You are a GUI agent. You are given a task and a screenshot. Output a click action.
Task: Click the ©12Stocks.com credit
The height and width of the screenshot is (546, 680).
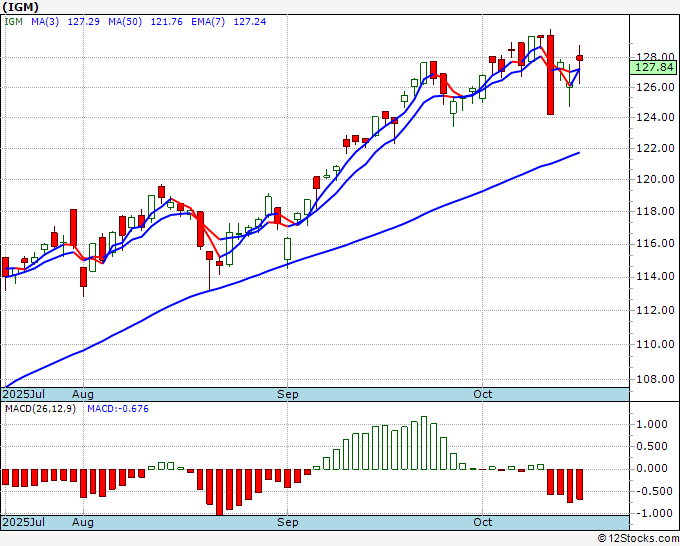pos(638,538)
